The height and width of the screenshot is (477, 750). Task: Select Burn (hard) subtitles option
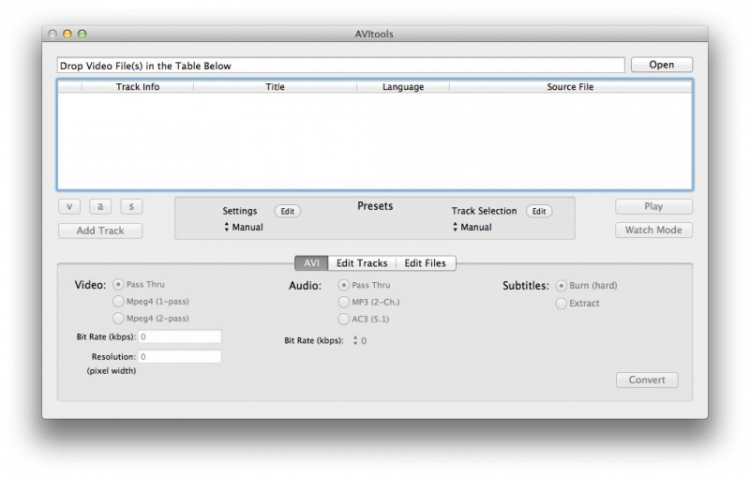point(561,286)
